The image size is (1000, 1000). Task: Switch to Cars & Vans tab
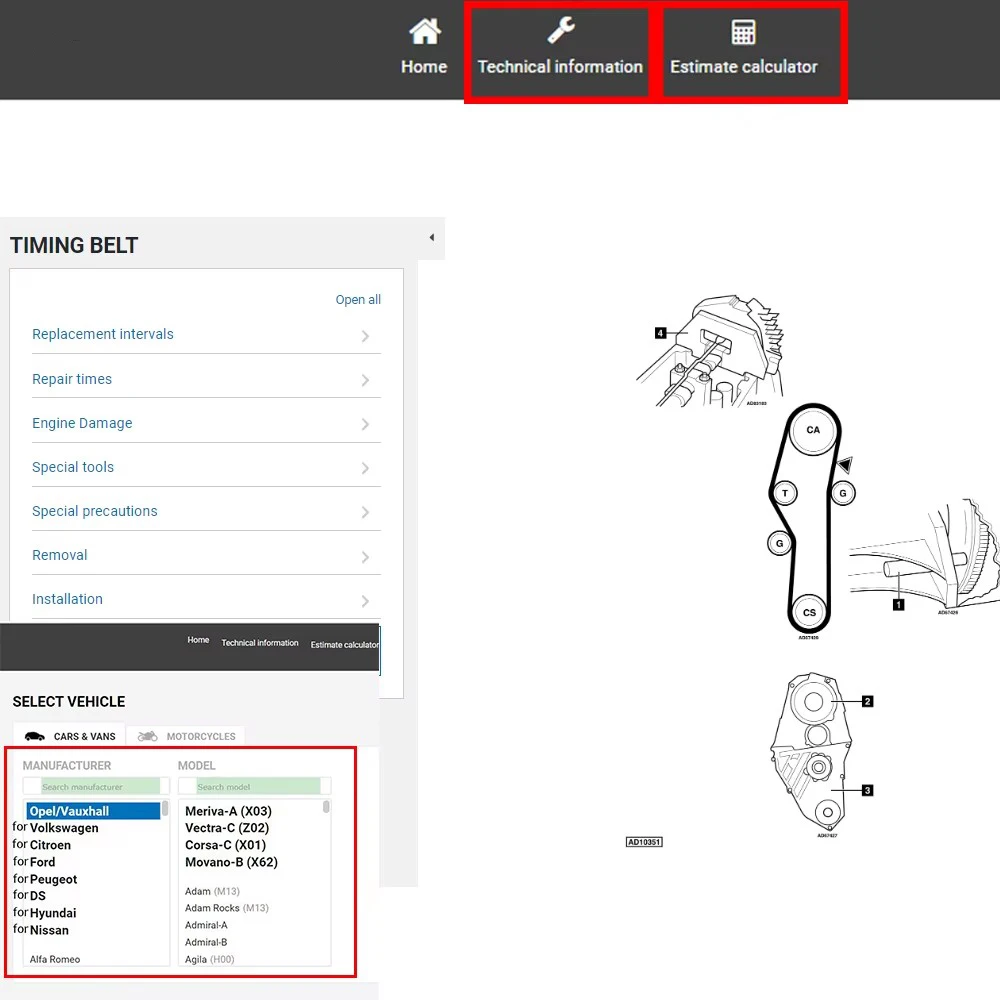[70, 736]
